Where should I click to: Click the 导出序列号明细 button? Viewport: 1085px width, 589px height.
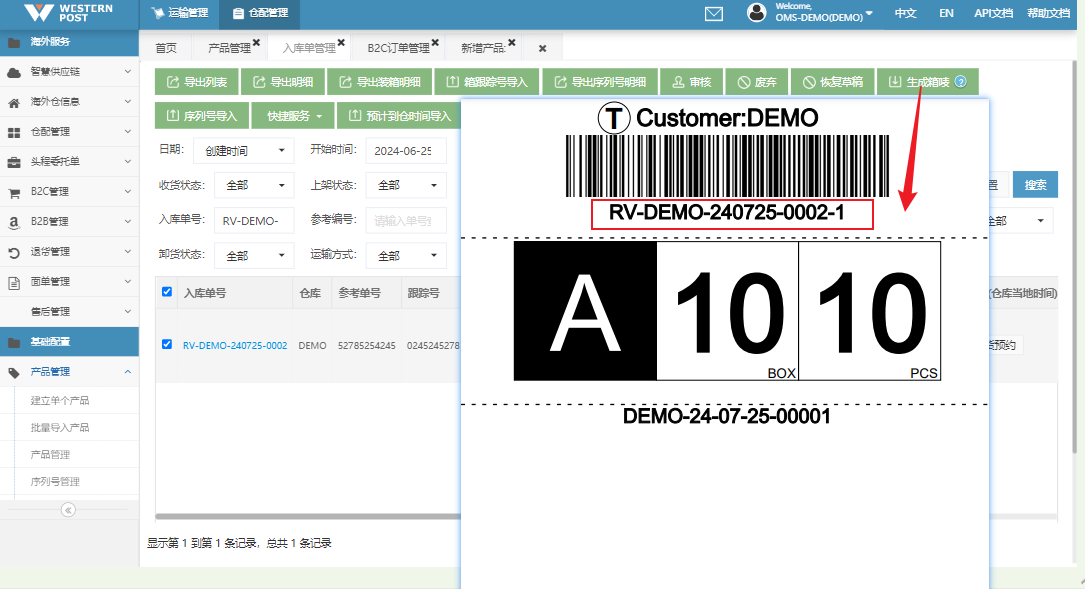tap(600, 82)
